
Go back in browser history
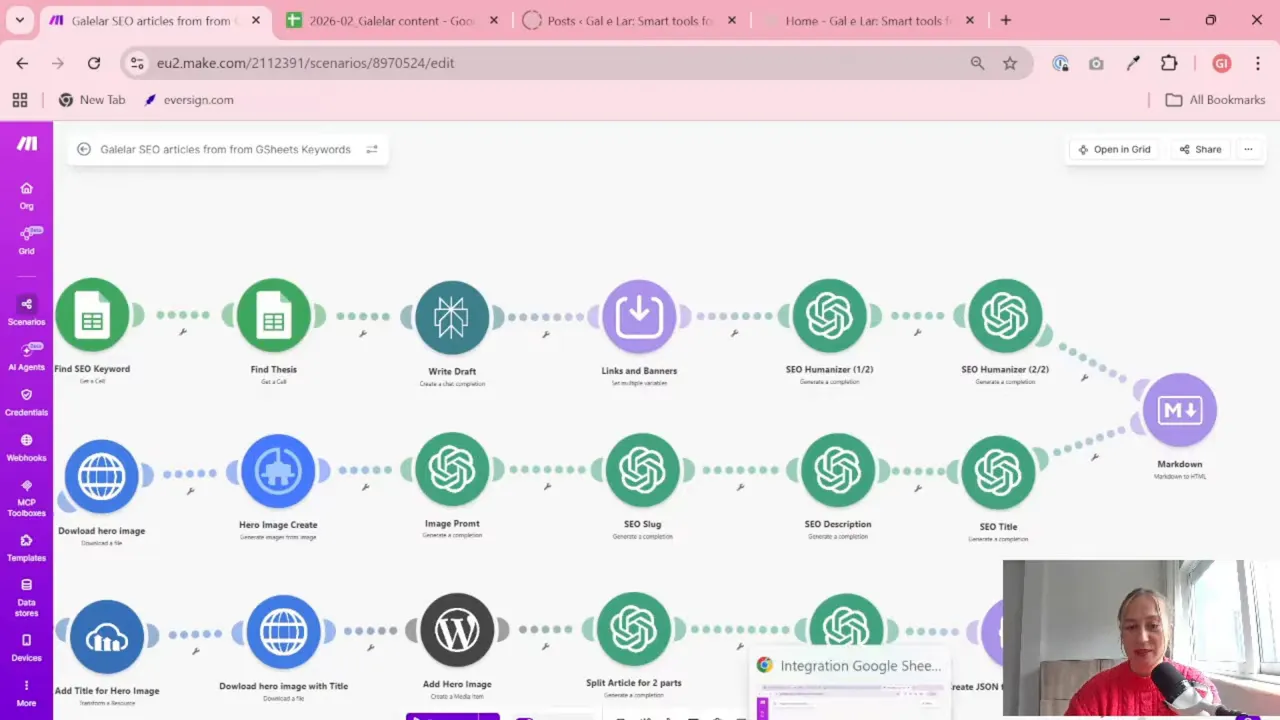pyautogui.click(x=22, y=63)
